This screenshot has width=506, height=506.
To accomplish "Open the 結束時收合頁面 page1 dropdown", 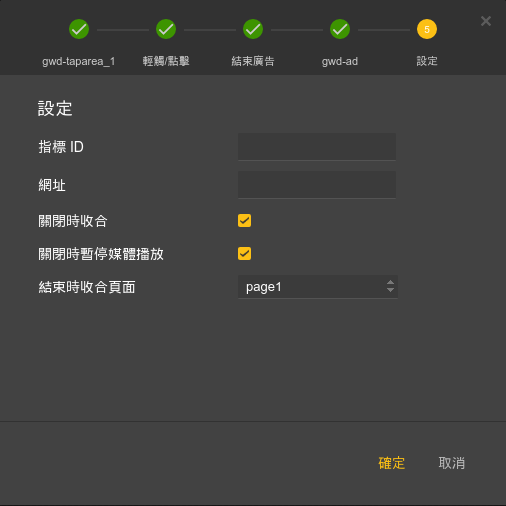I will click(x=318, y=287).
